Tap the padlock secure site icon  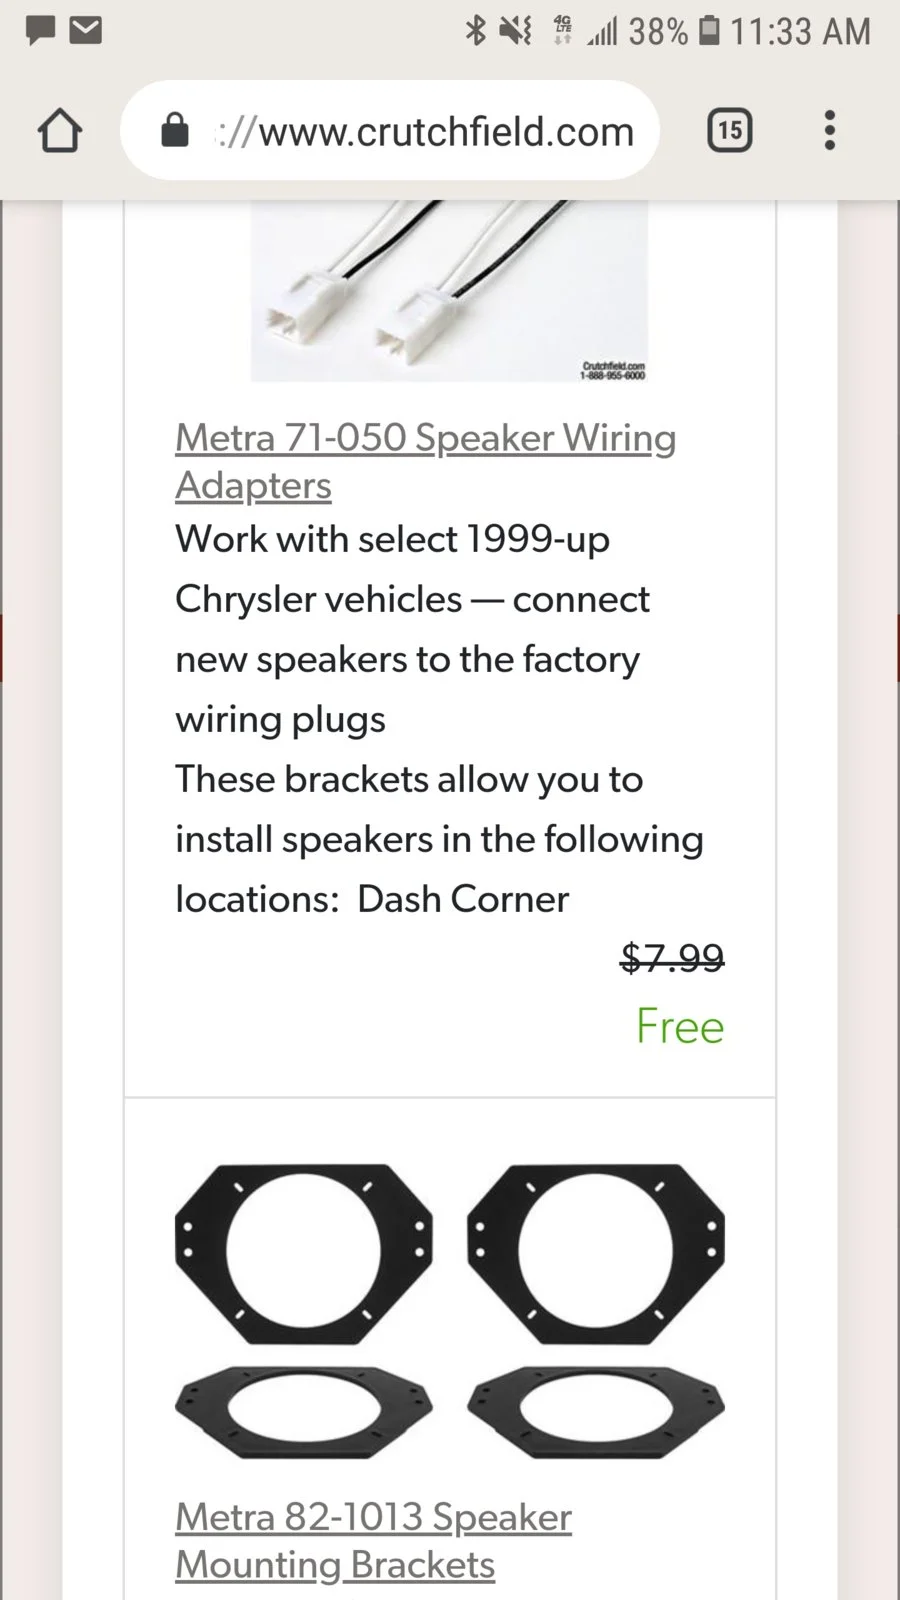pos(175,130)
